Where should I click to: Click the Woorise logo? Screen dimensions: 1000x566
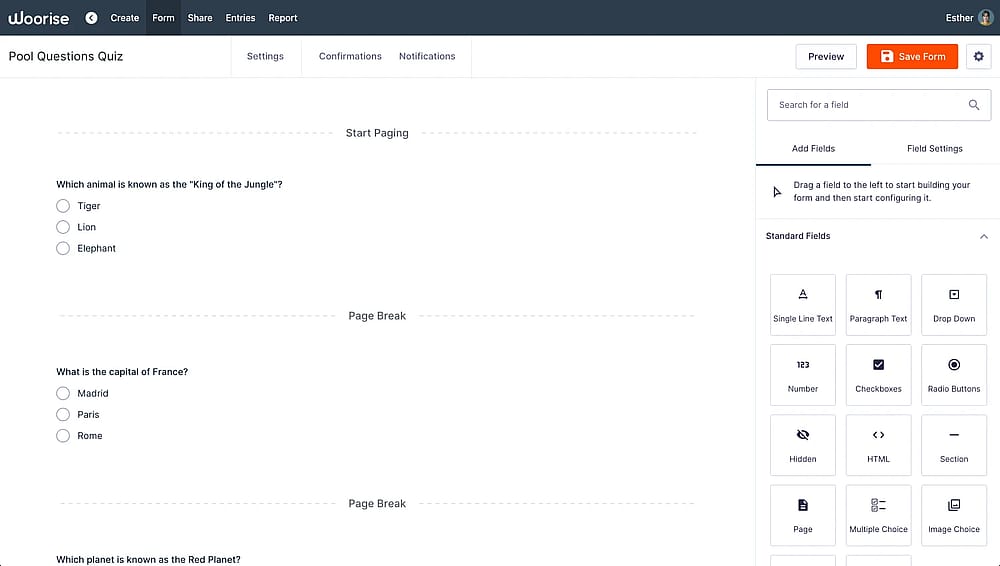click(38, 18)
